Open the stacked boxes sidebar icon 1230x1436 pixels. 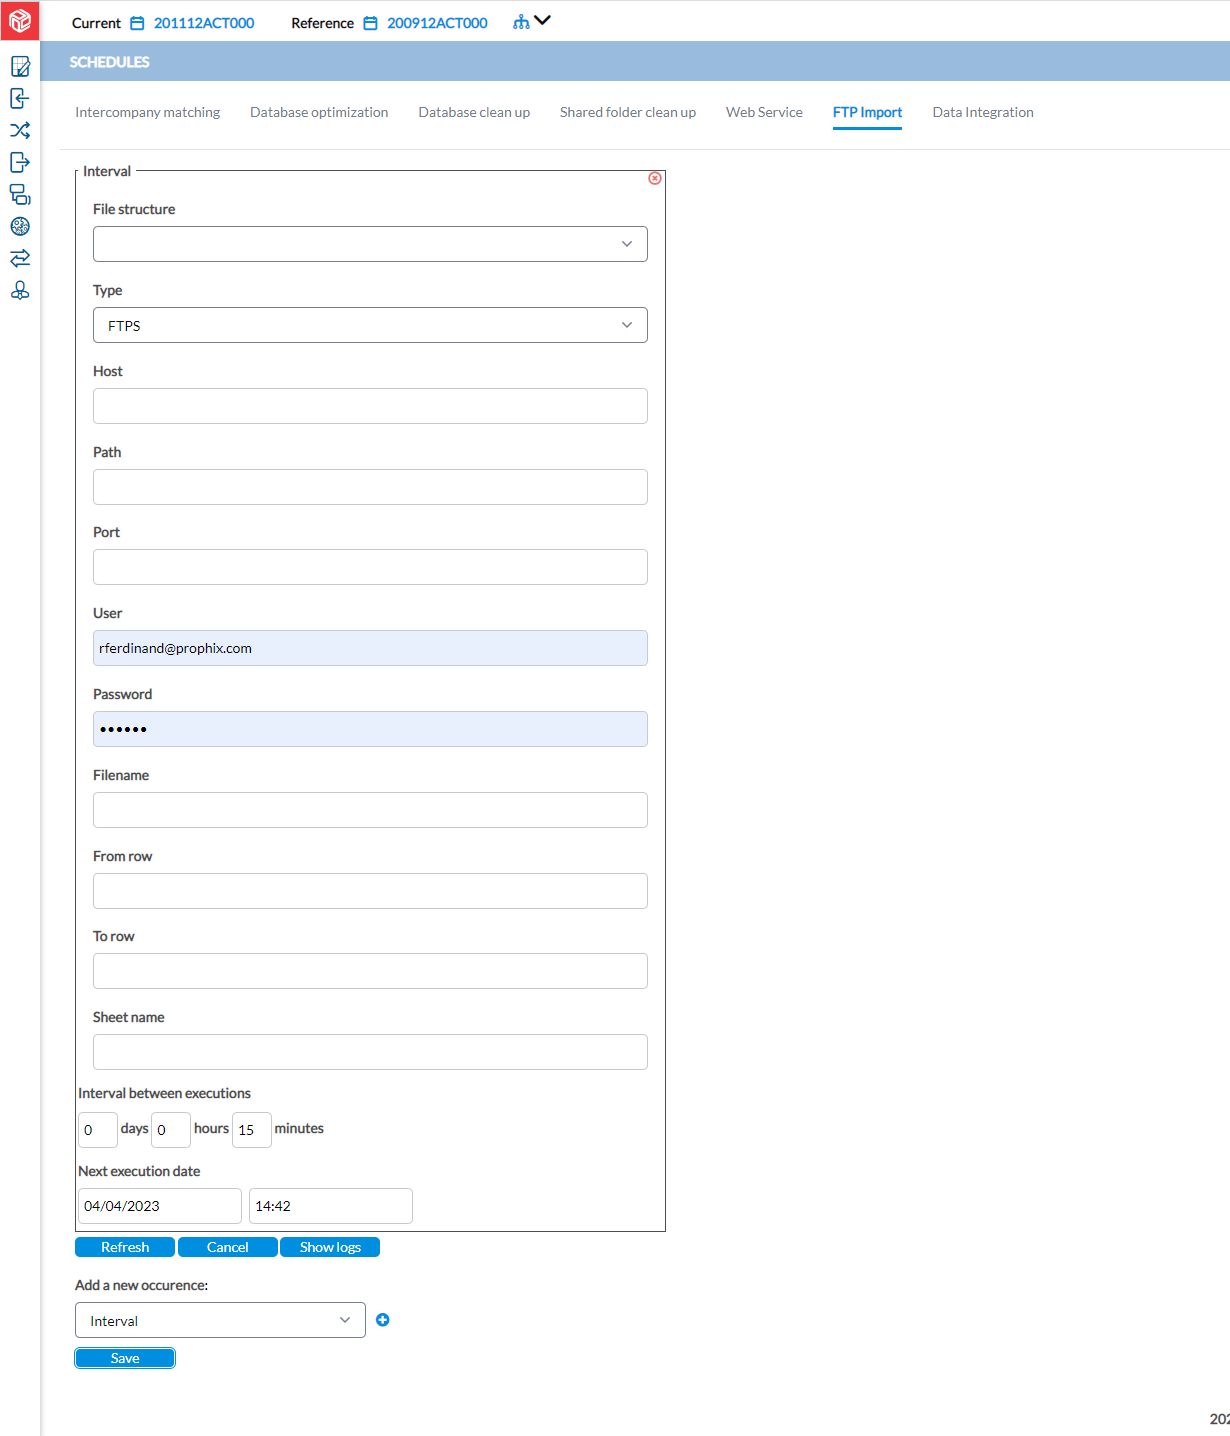(20, 194)
